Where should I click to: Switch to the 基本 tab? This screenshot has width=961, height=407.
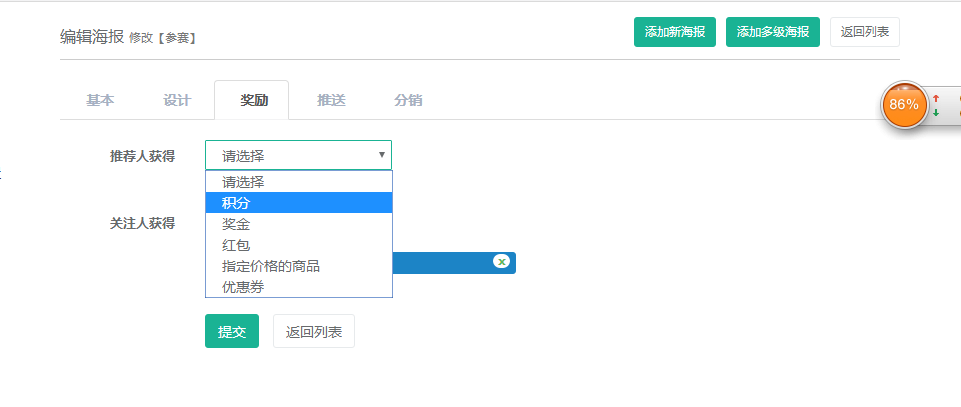(100, 100)
